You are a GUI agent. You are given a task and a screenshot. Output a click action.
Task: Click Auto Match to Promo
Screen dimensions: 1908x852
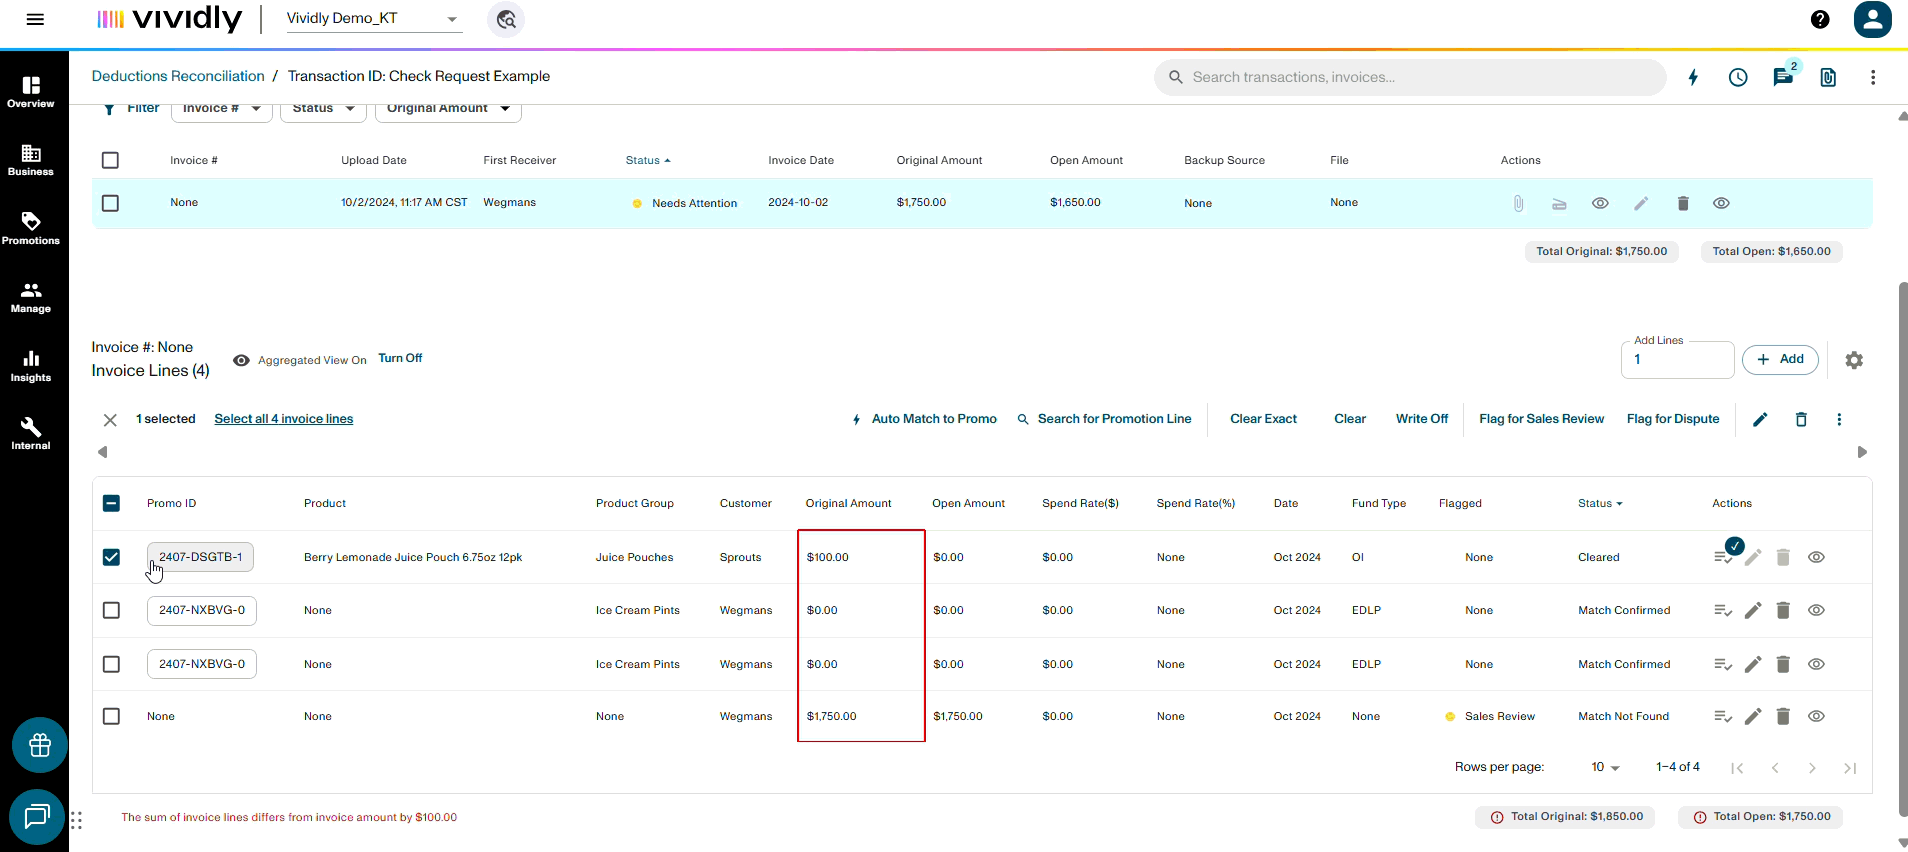coord(924,419)
